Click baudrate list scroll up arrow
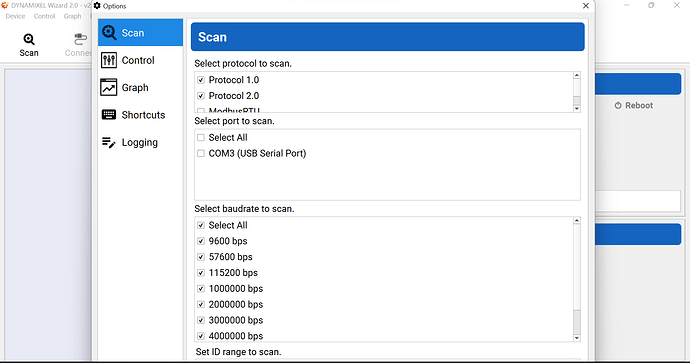690x363 pixels. coord(577,220)
